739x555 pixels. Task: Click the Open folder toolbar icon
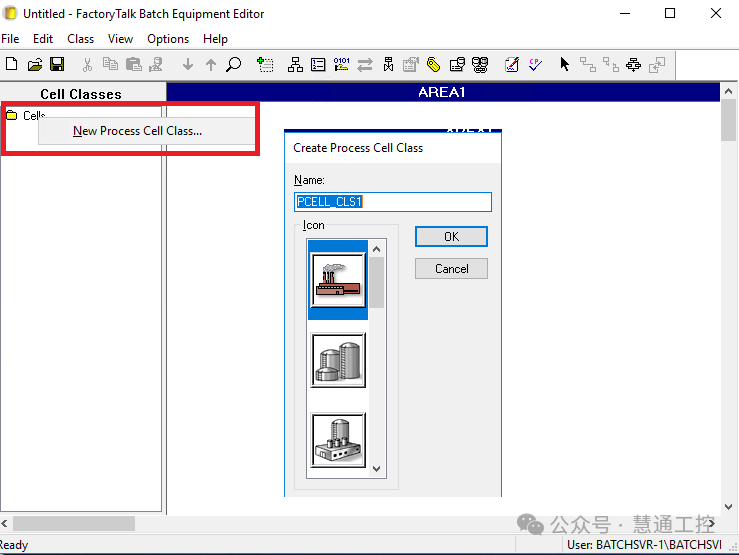pos(34,64)
